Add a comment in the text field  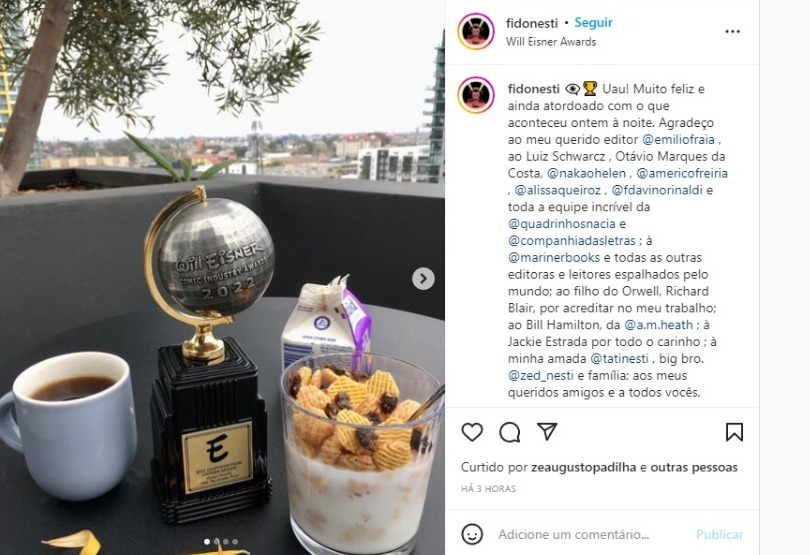pyautogui.click(x=573, y=534)
